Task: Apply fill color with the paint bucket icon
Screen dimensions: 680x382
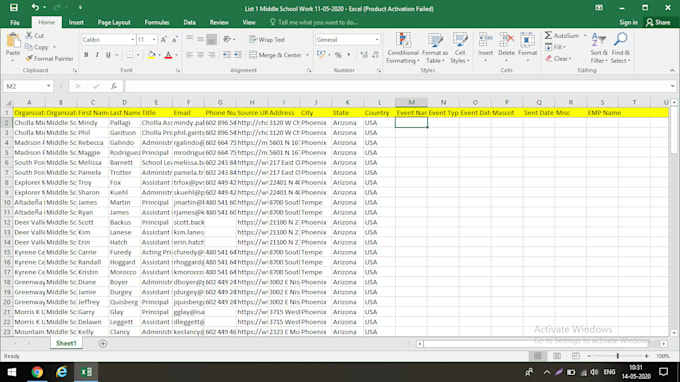Action: click(151, 55)
